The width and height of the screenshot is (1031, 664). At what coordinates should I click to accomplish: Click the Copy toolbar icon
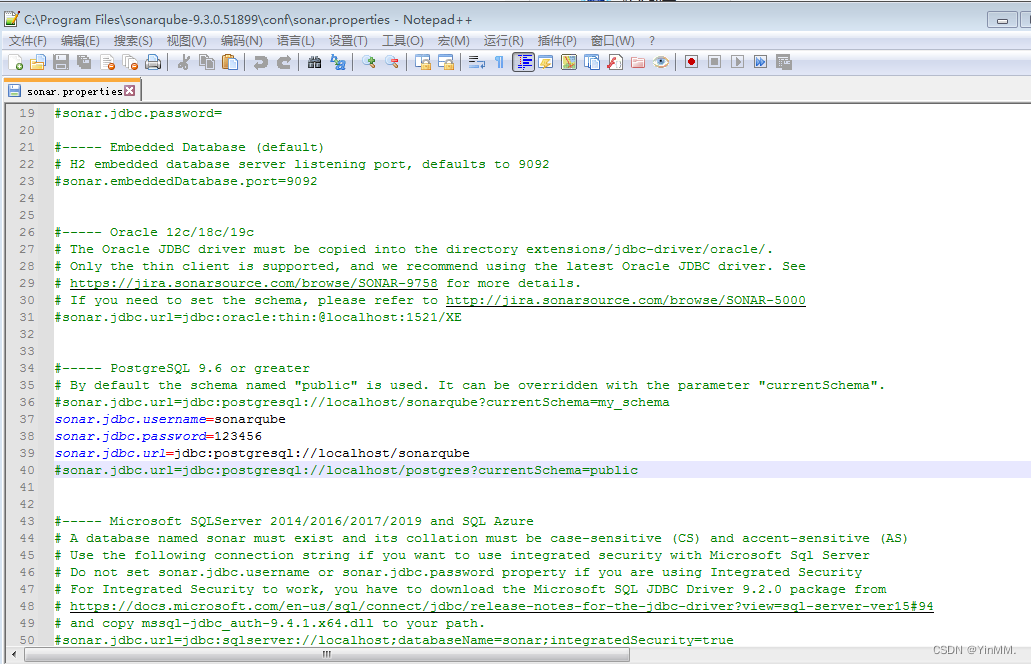click(x=207, y=62)
